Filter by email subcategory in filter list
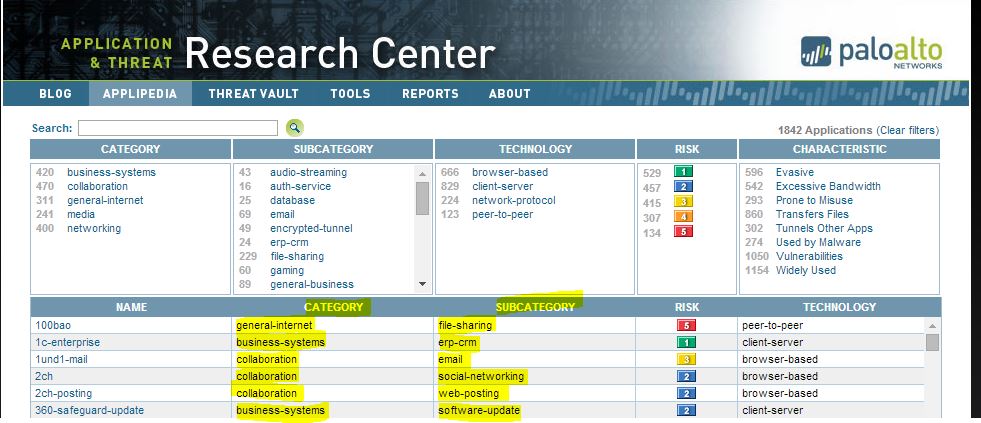981x423 pixels. click(x=282, y=214)
